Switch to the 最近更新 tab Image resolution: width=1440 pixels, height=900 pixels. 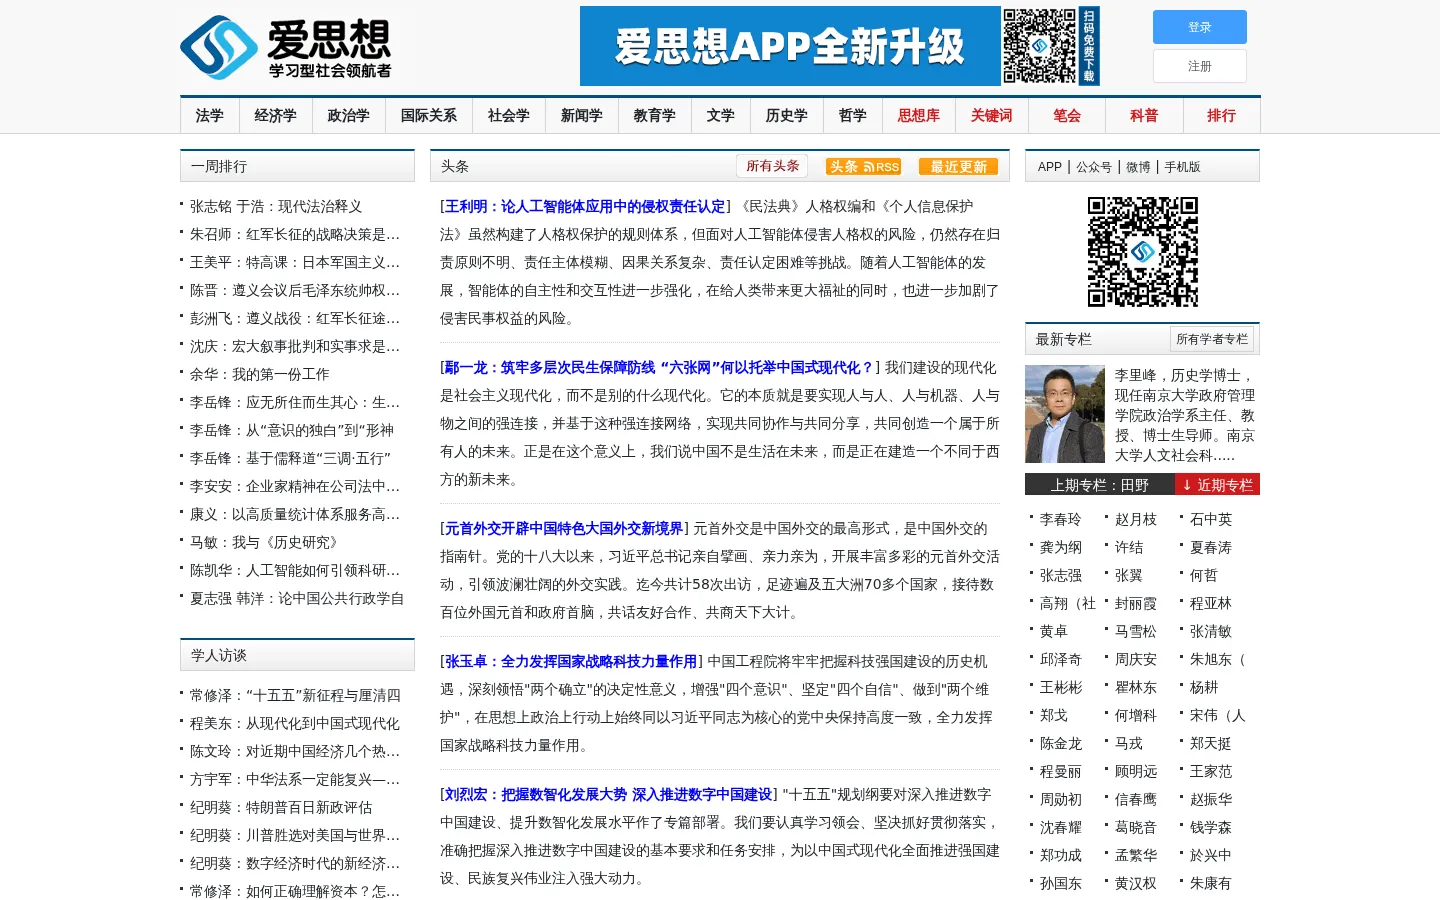[x=959, y=166]
